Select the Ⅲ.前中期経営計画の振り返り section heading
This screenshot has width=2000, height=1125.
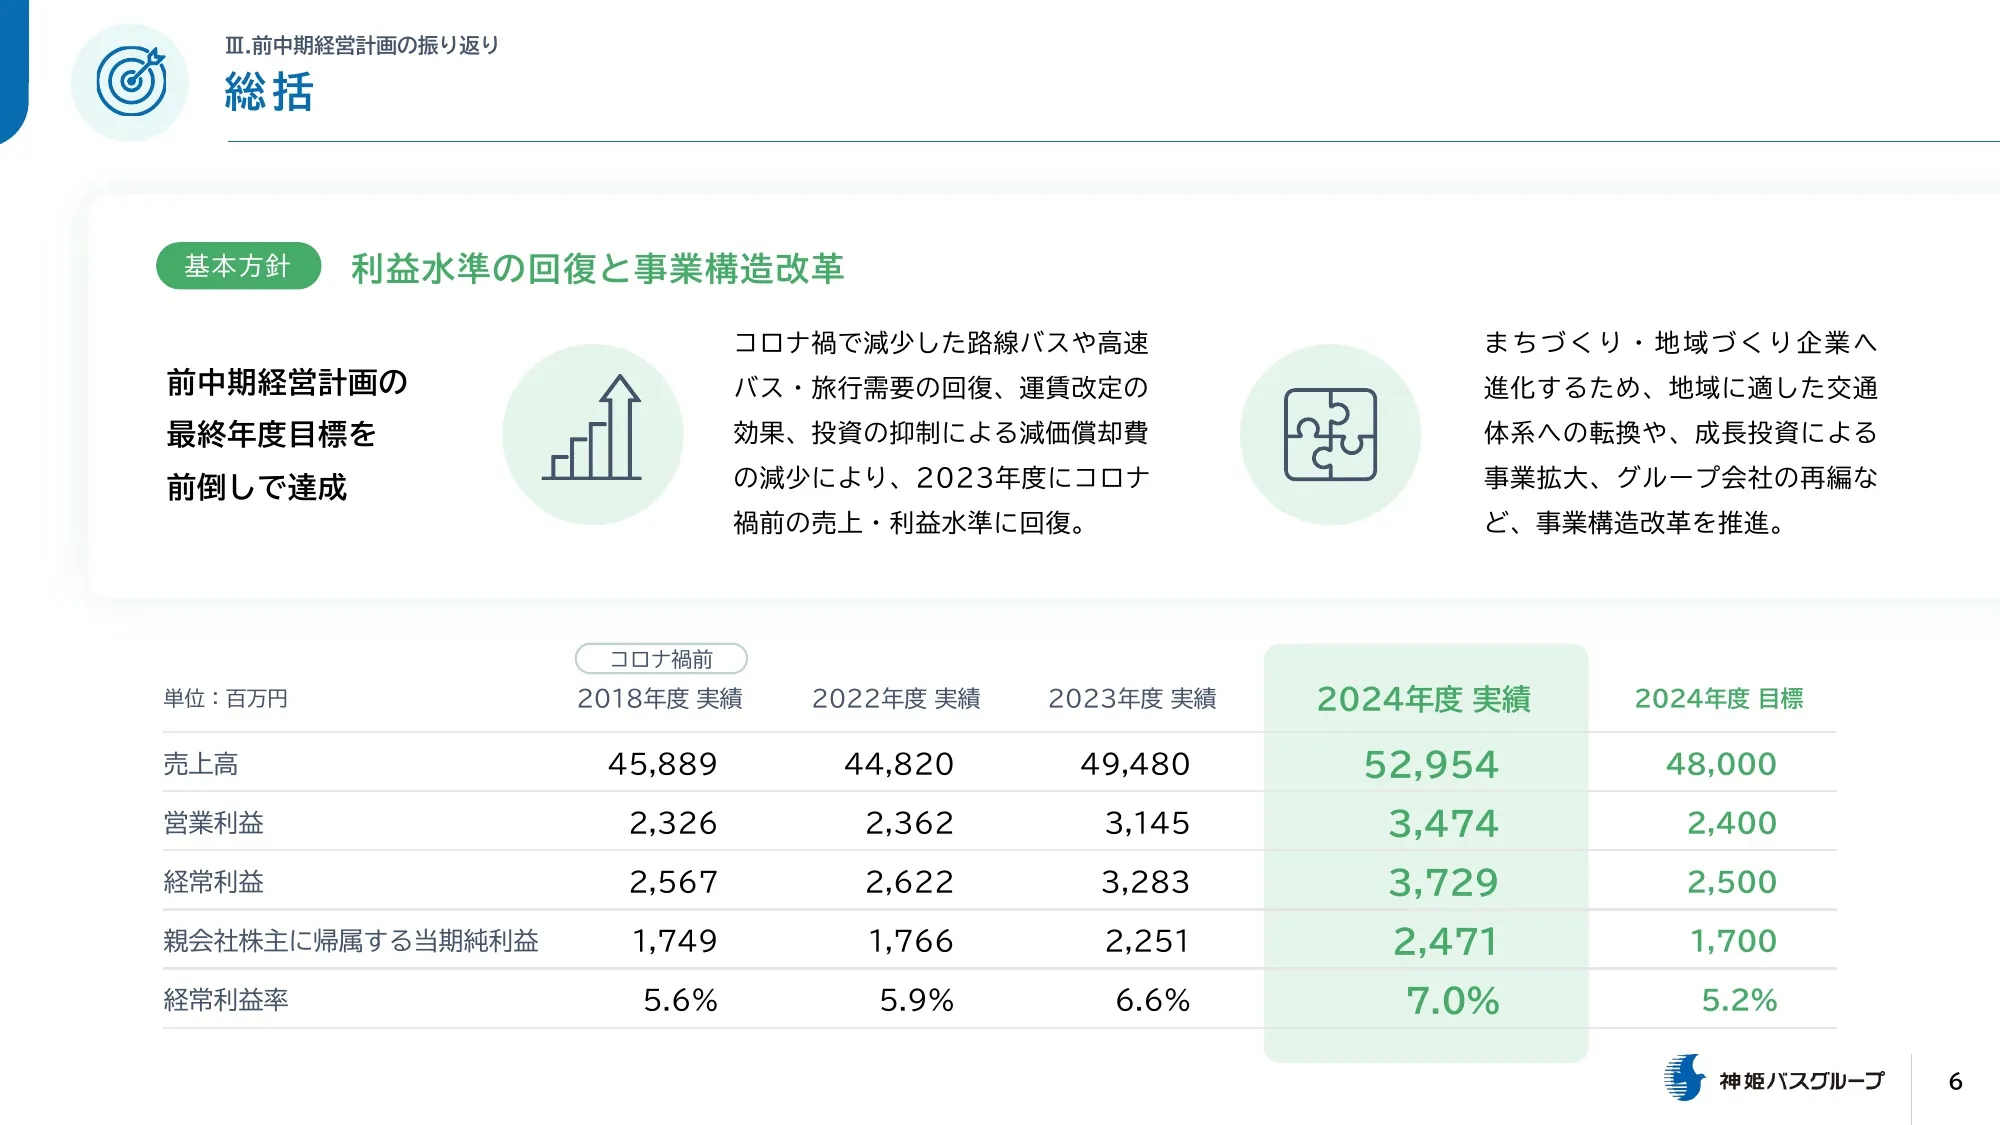[x=362, y=45]
